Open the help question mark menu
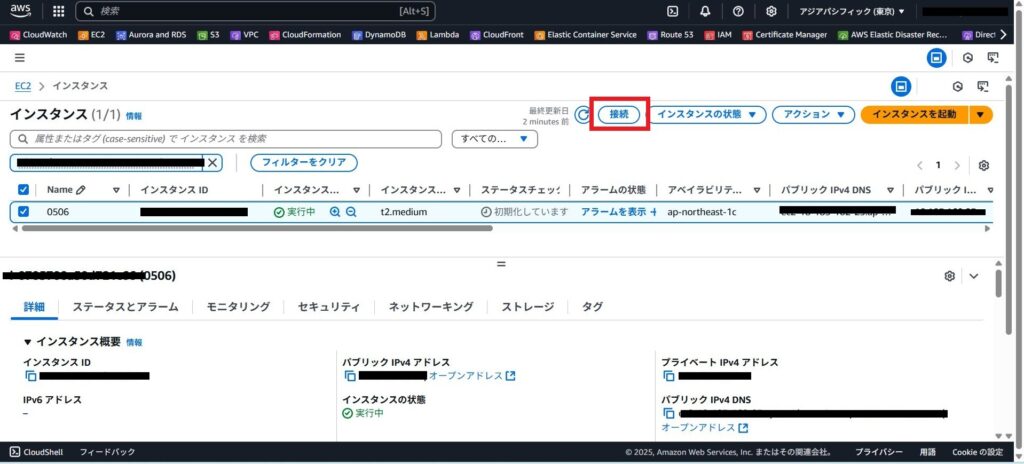The height and width of the screenshot is (464, 1024). tap(738, 11)
